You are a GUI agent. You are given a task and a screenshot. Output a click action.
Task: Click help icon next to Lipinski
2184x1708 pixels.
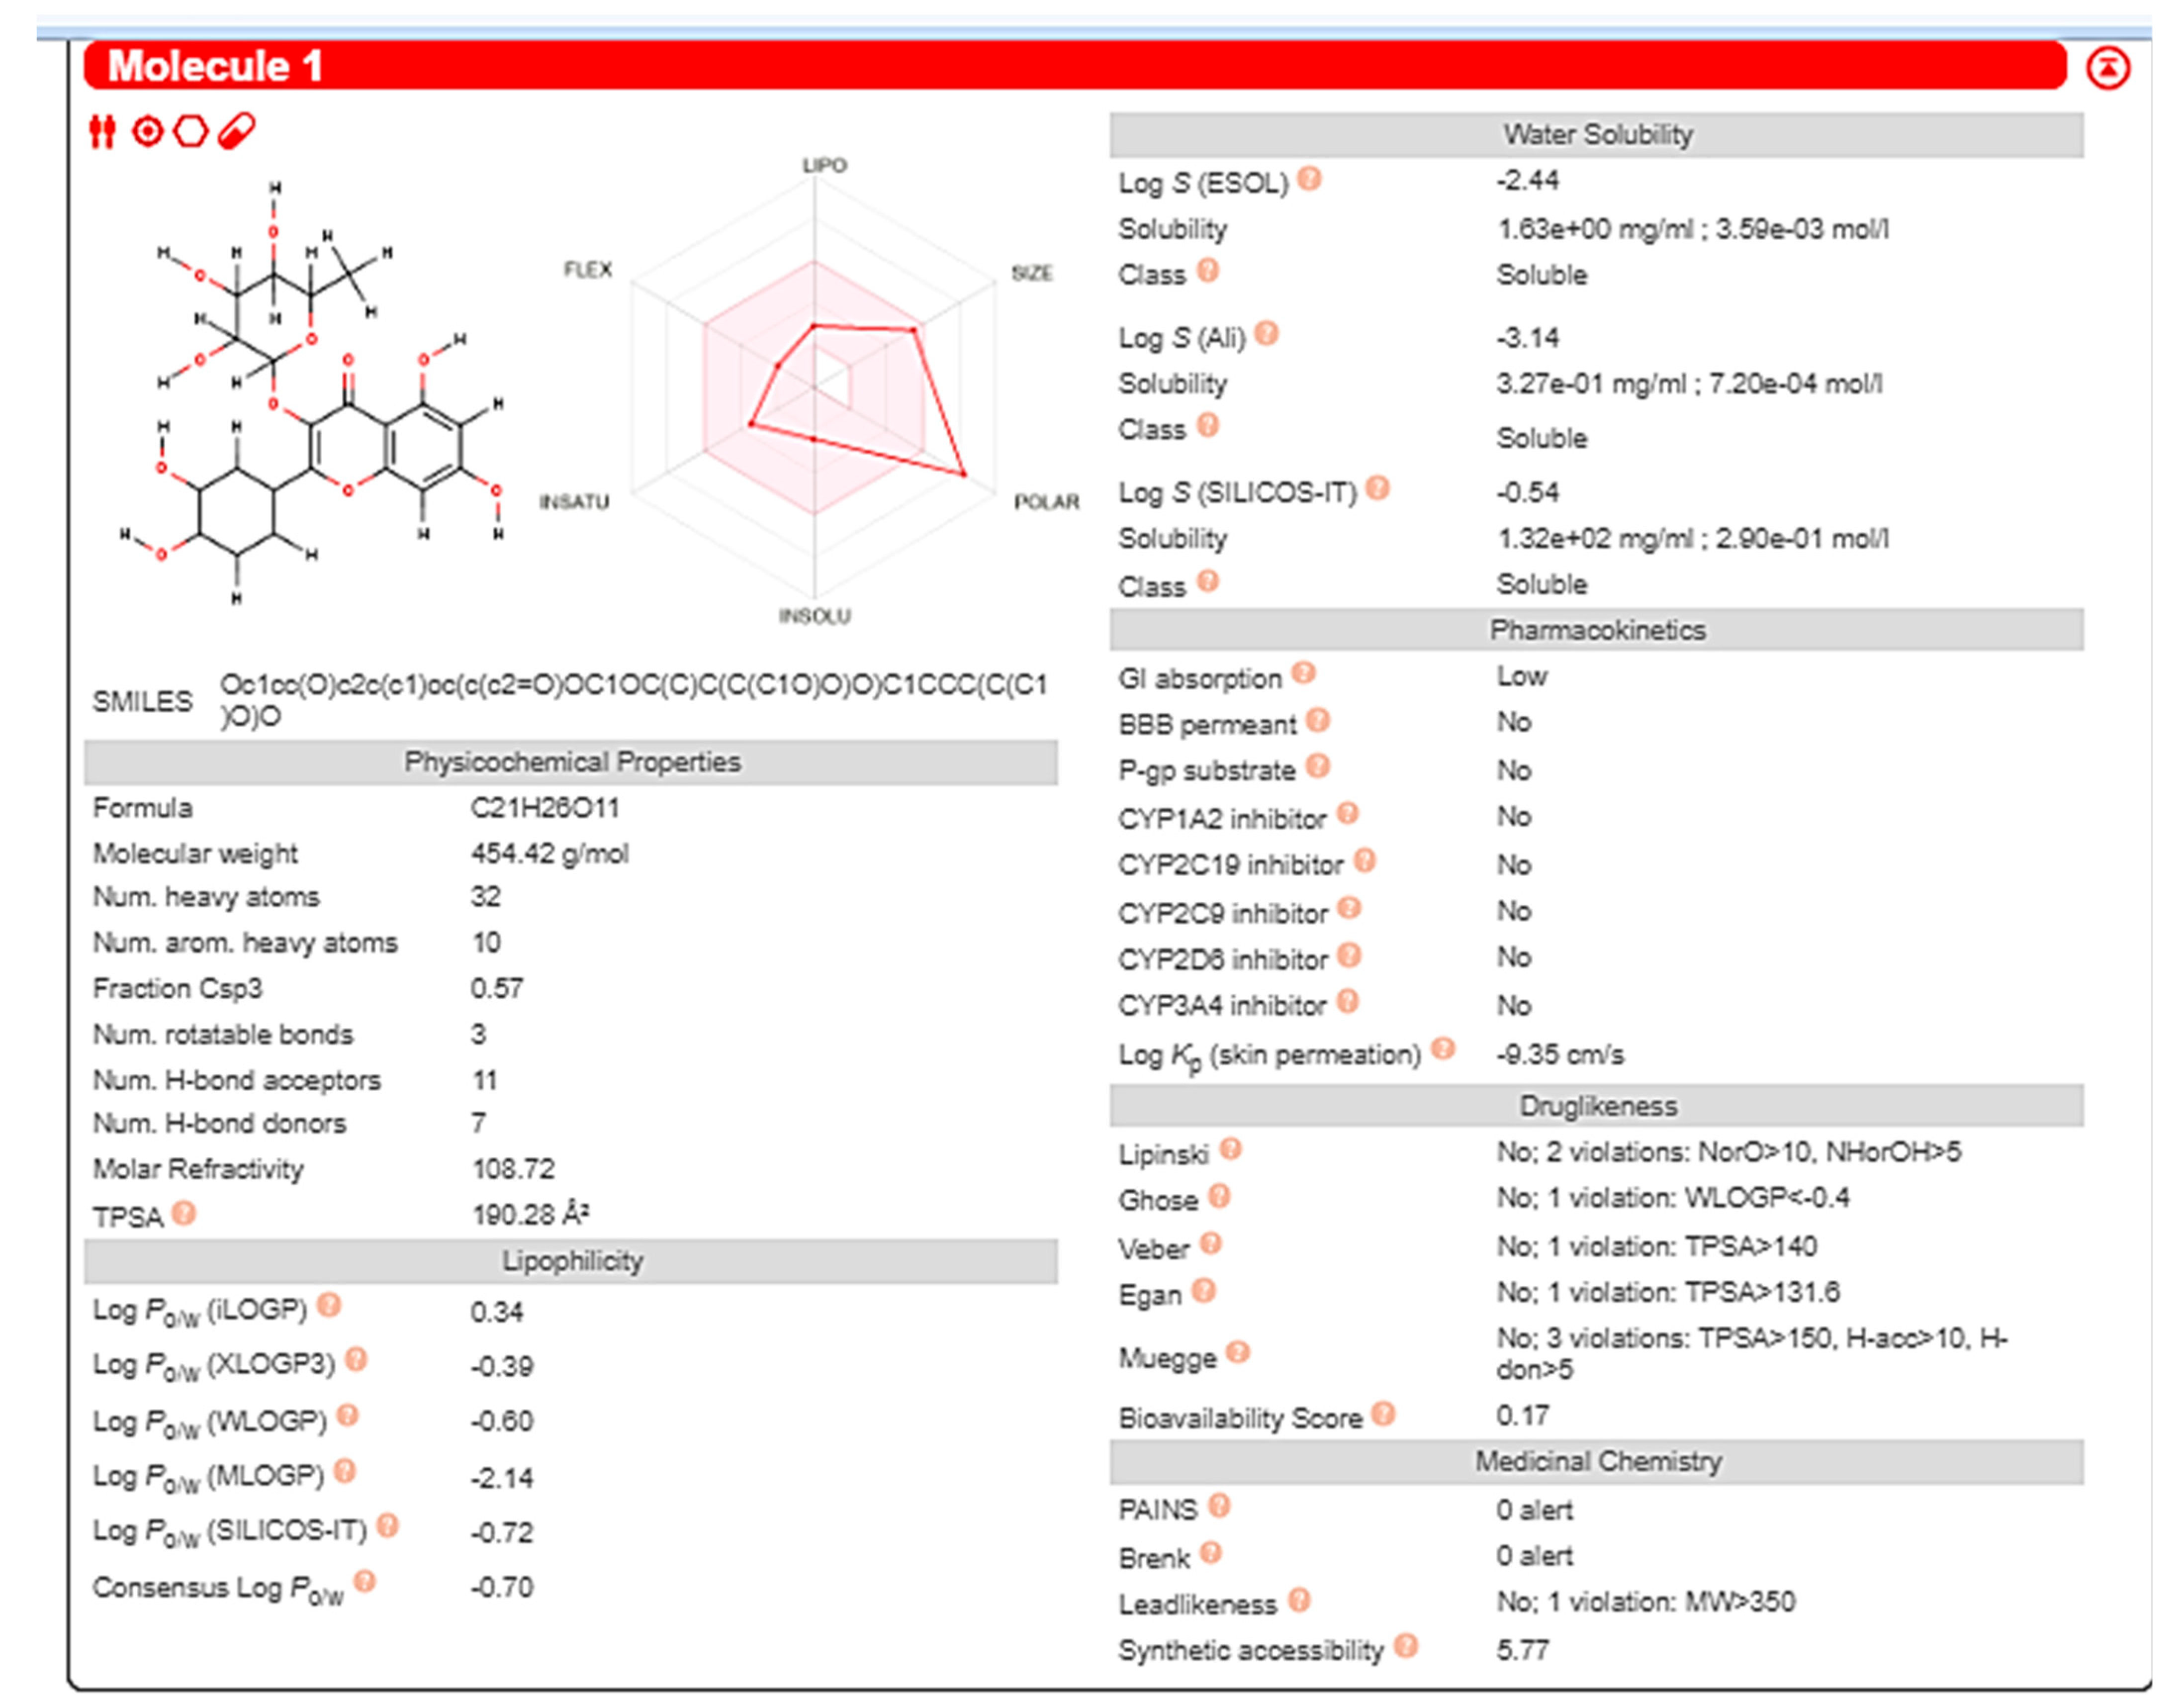pyautogui.click(x=1231, y=1149)
